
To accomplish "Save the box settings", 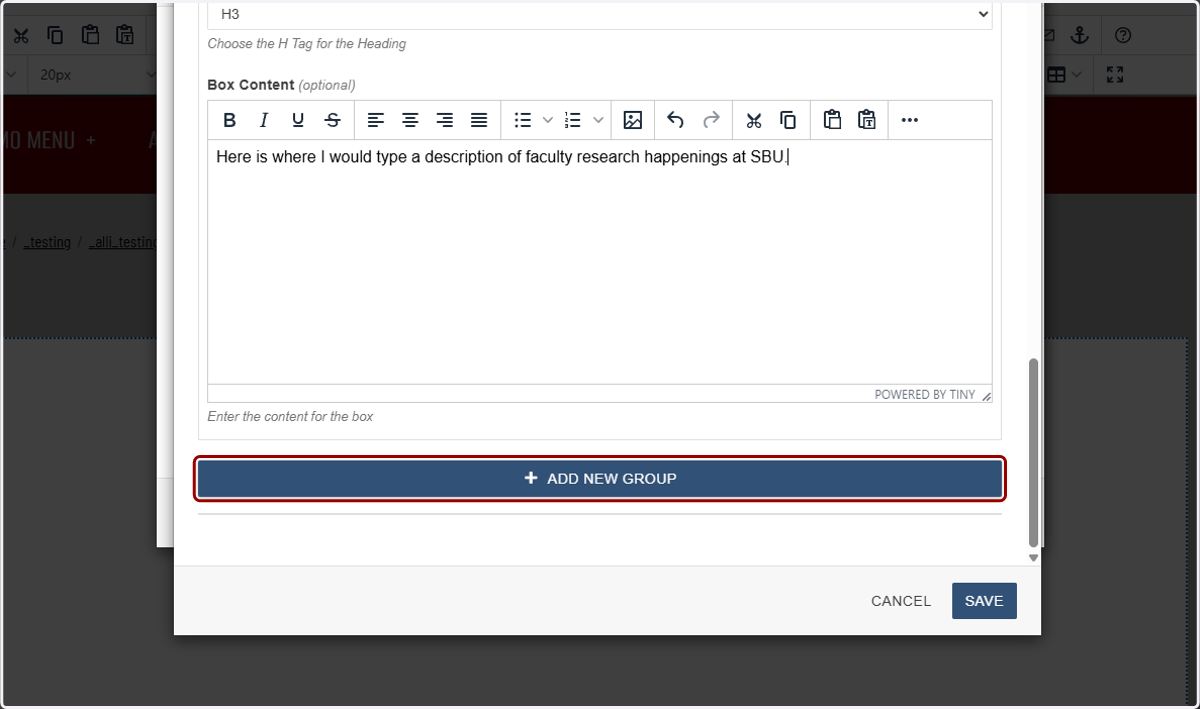I will [x=984, y=601].
